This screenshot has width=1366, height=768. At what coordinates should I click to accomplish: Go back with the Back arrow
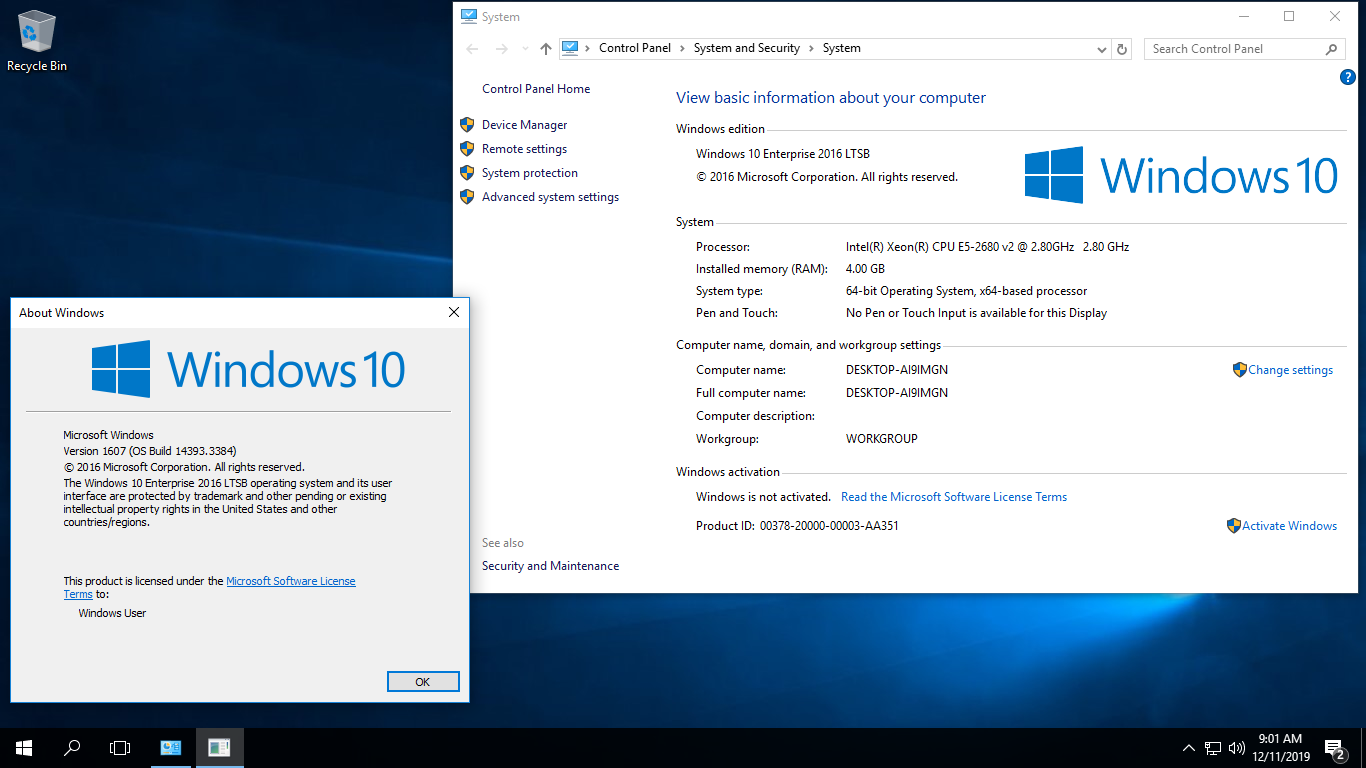473,49
